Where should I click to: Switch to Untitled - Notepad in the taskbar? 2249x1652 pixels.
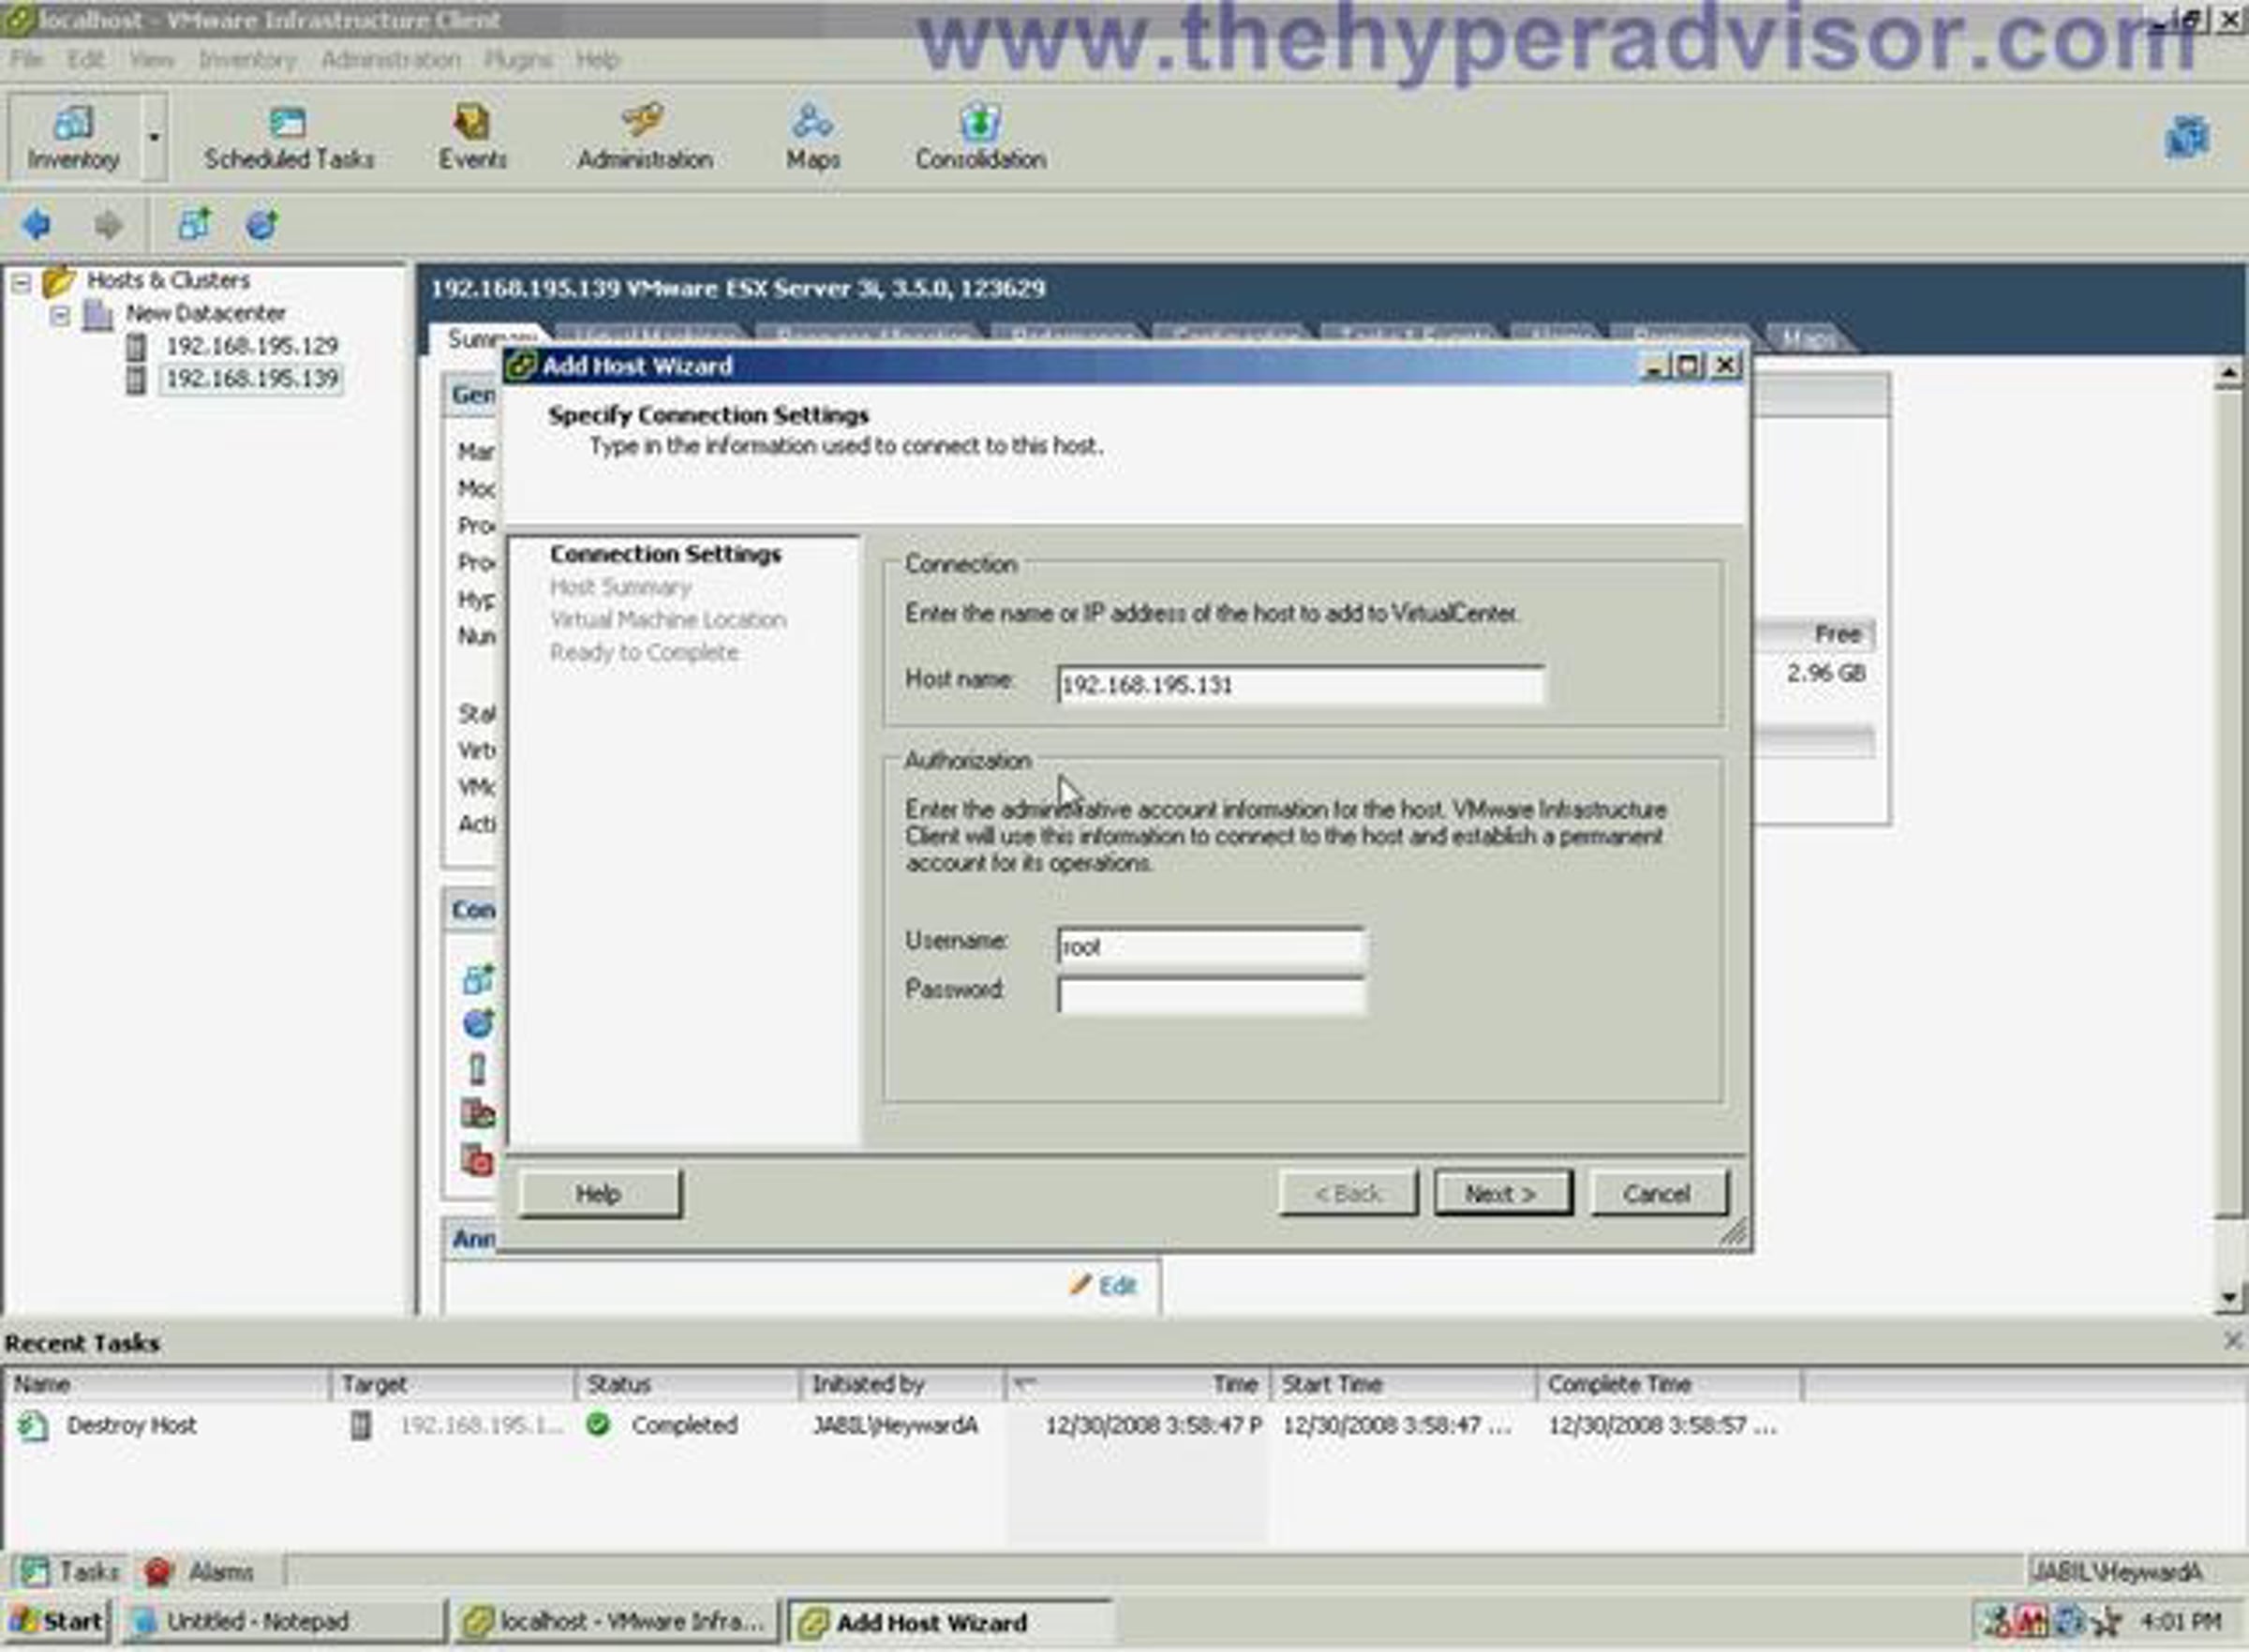point(283,1621)
